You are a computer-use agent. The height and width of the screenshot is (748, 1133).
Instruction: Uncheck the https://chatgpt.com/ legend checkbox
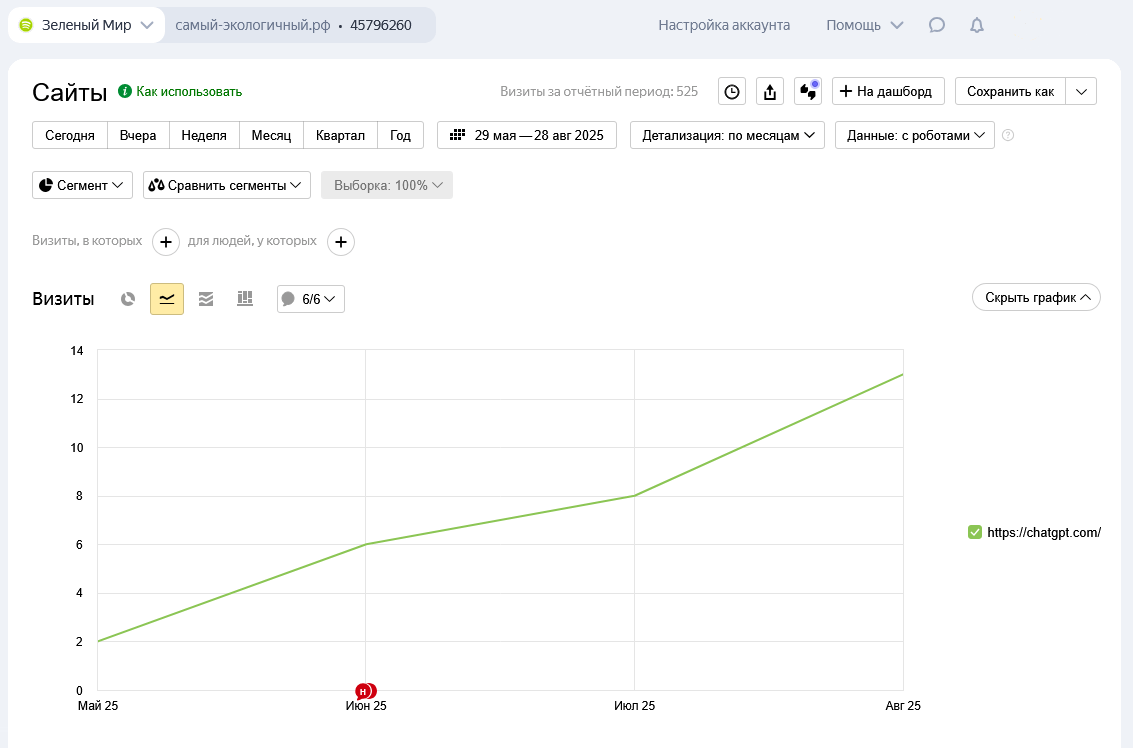click(975, 533)
